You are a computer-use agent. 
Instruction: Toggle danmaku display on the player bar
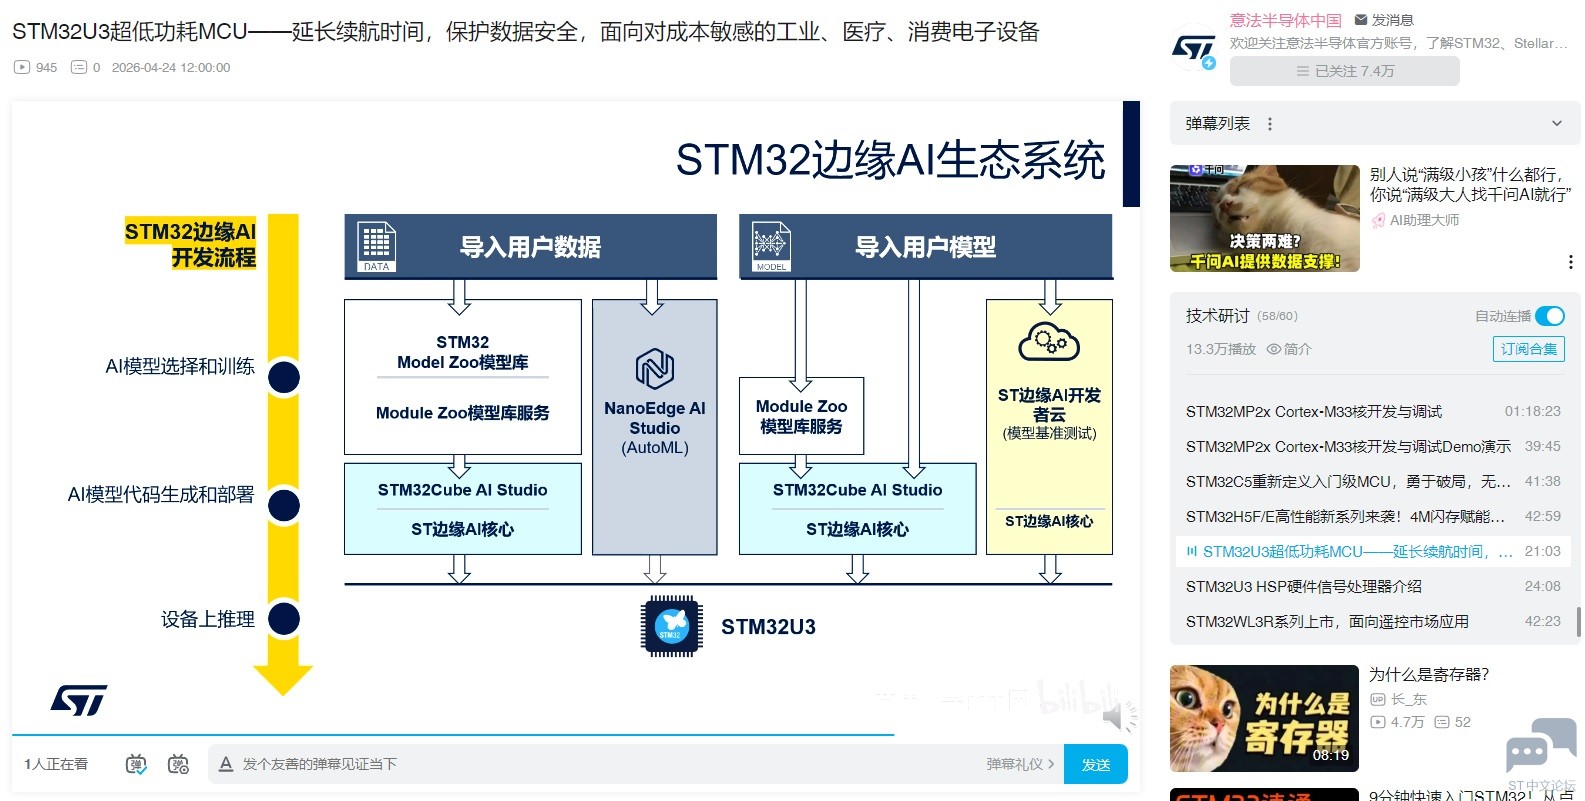click(x=136, y=764)
